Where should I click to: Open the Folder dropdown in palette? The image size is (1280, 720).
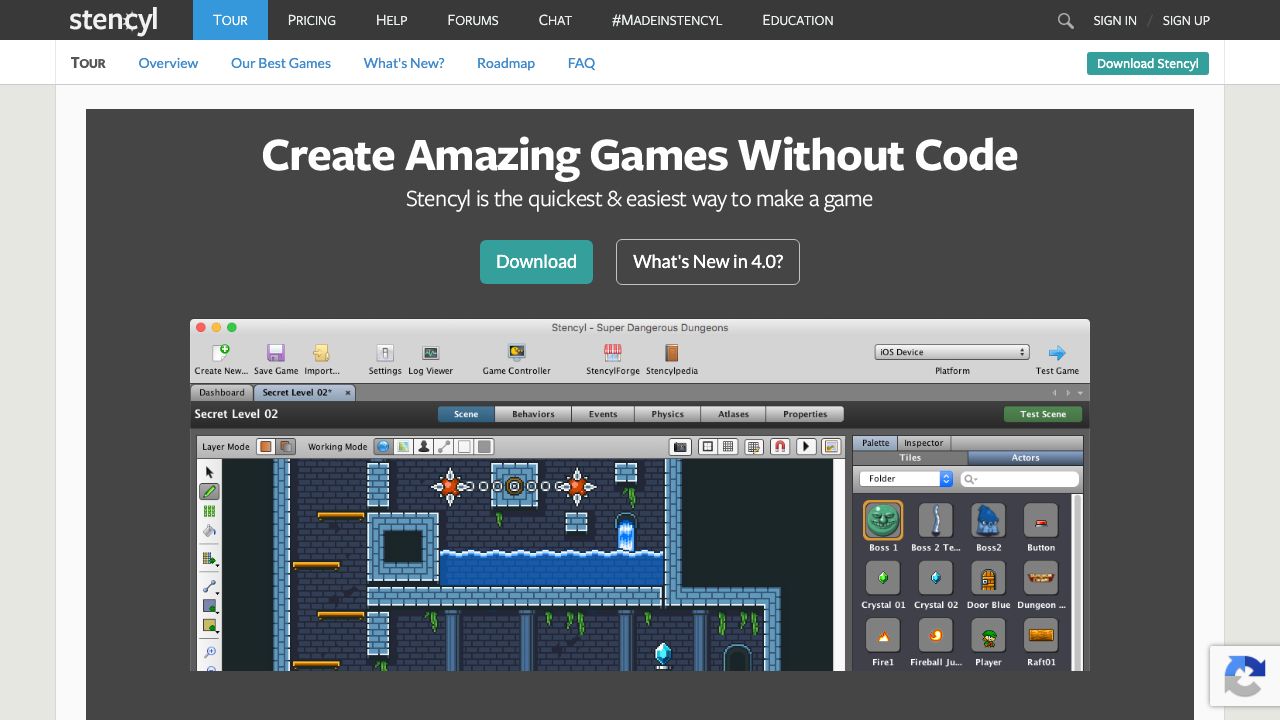click(x=907, y=479)
